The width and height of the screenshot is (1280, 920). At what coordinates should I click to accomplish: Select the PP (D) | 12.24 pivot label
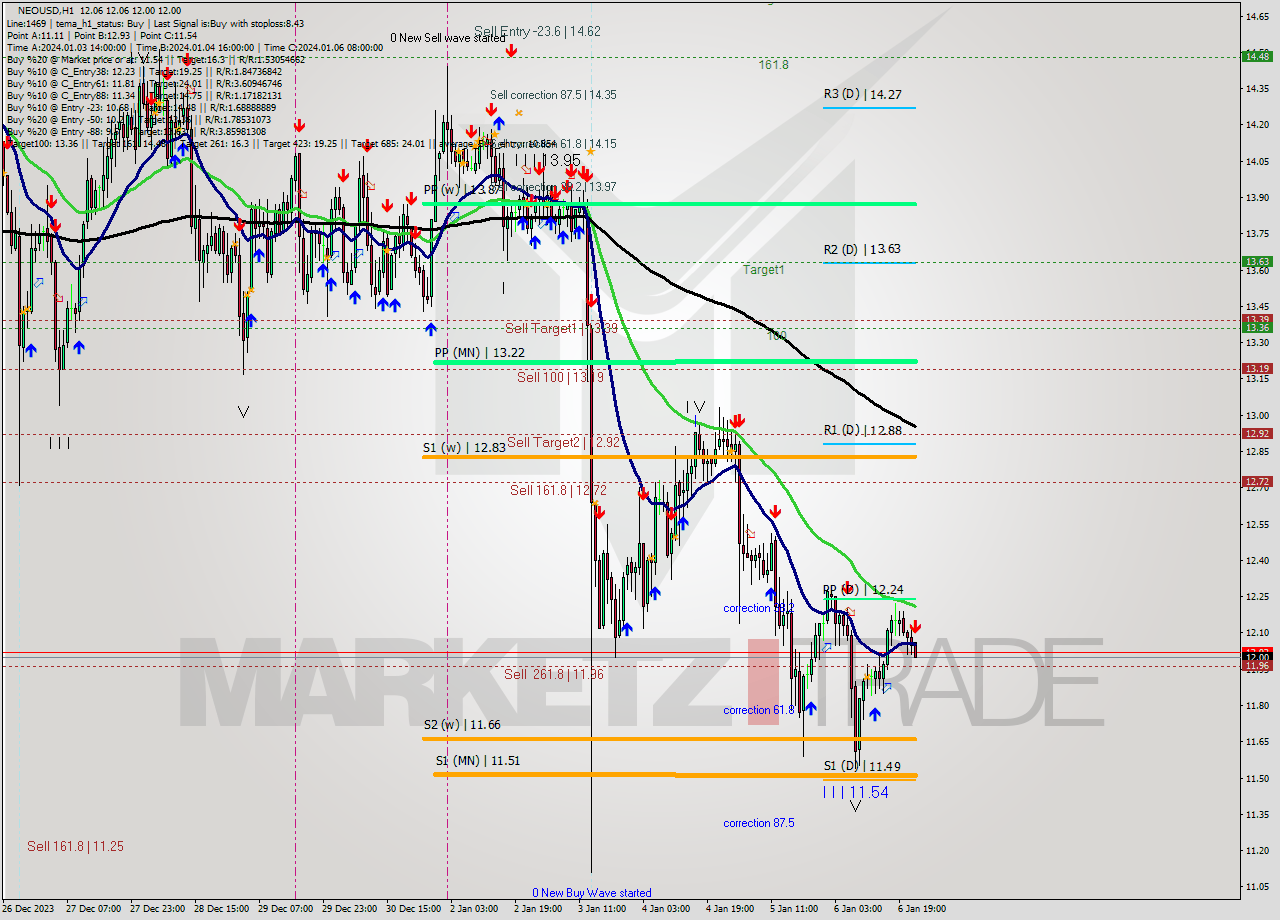tap(863, 589)
